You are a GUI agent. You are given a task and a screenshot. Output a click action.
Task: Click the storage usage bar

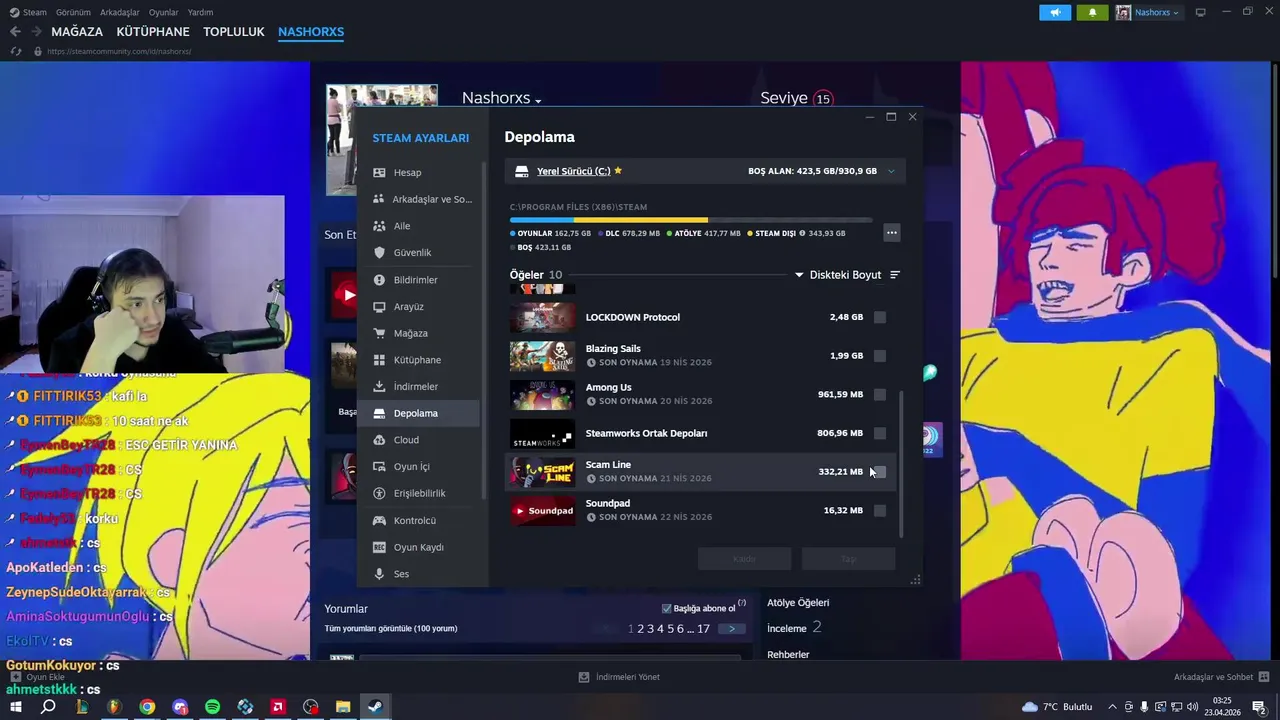coord(690,220)
